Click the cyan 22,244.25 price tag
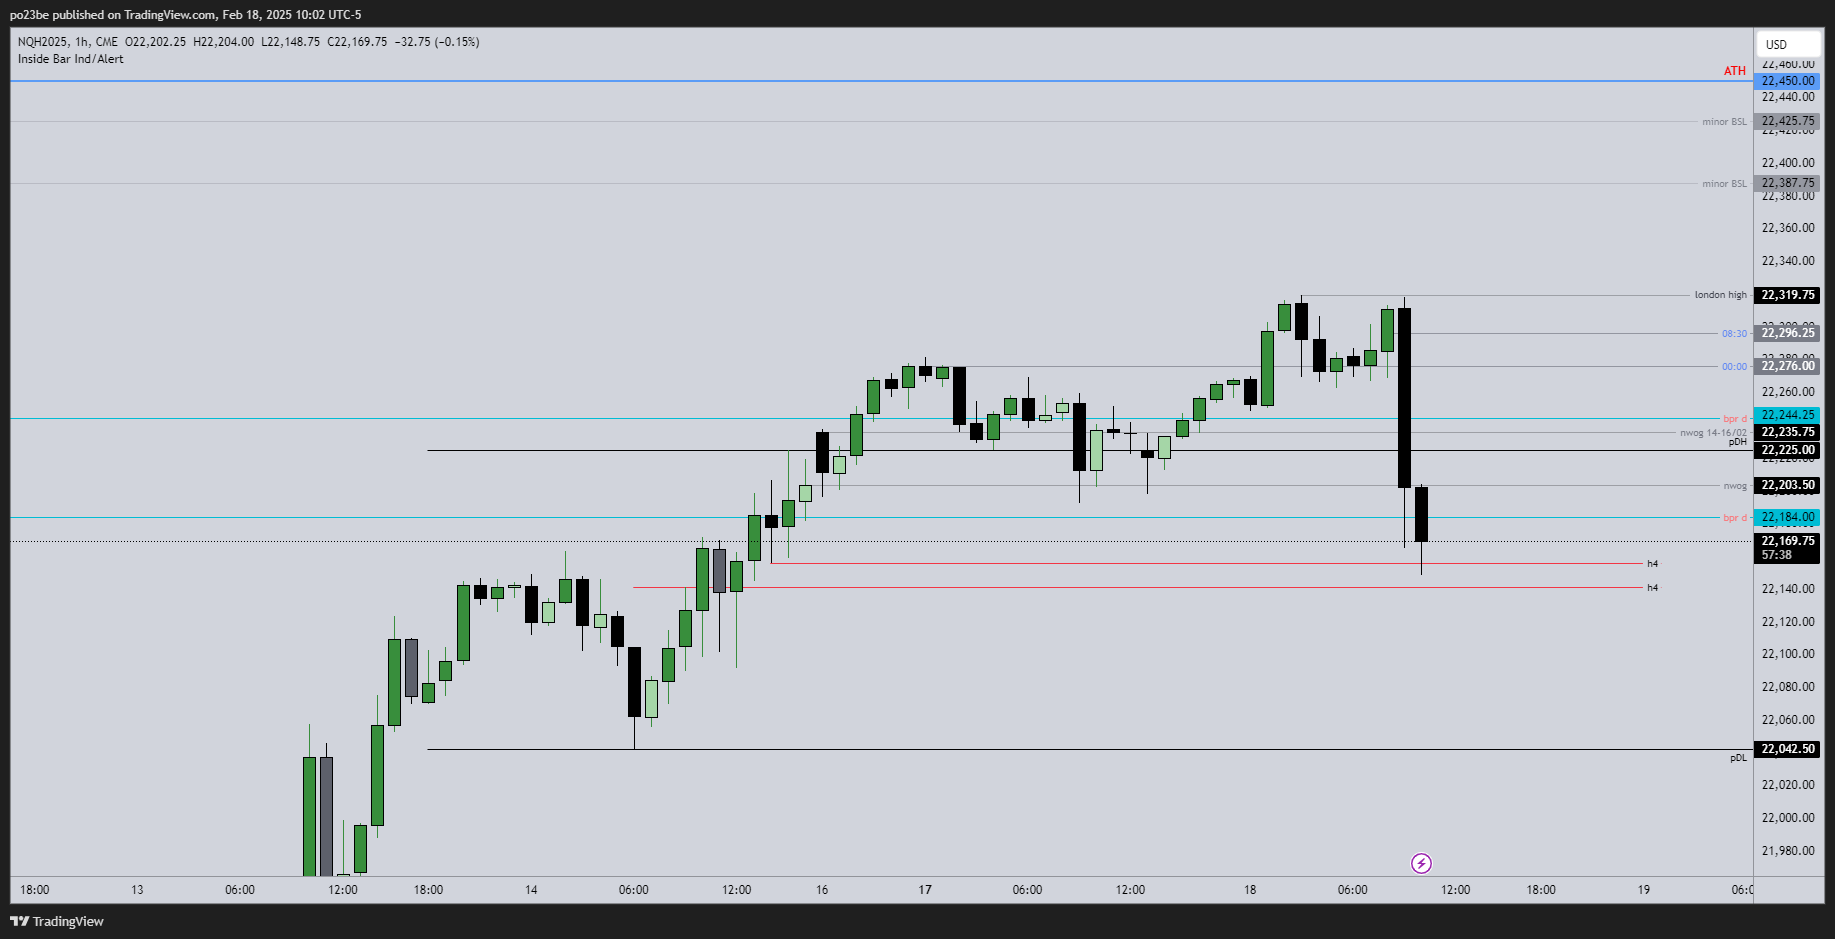Viewport: 1835px width, 939px height. (1787, 415)
